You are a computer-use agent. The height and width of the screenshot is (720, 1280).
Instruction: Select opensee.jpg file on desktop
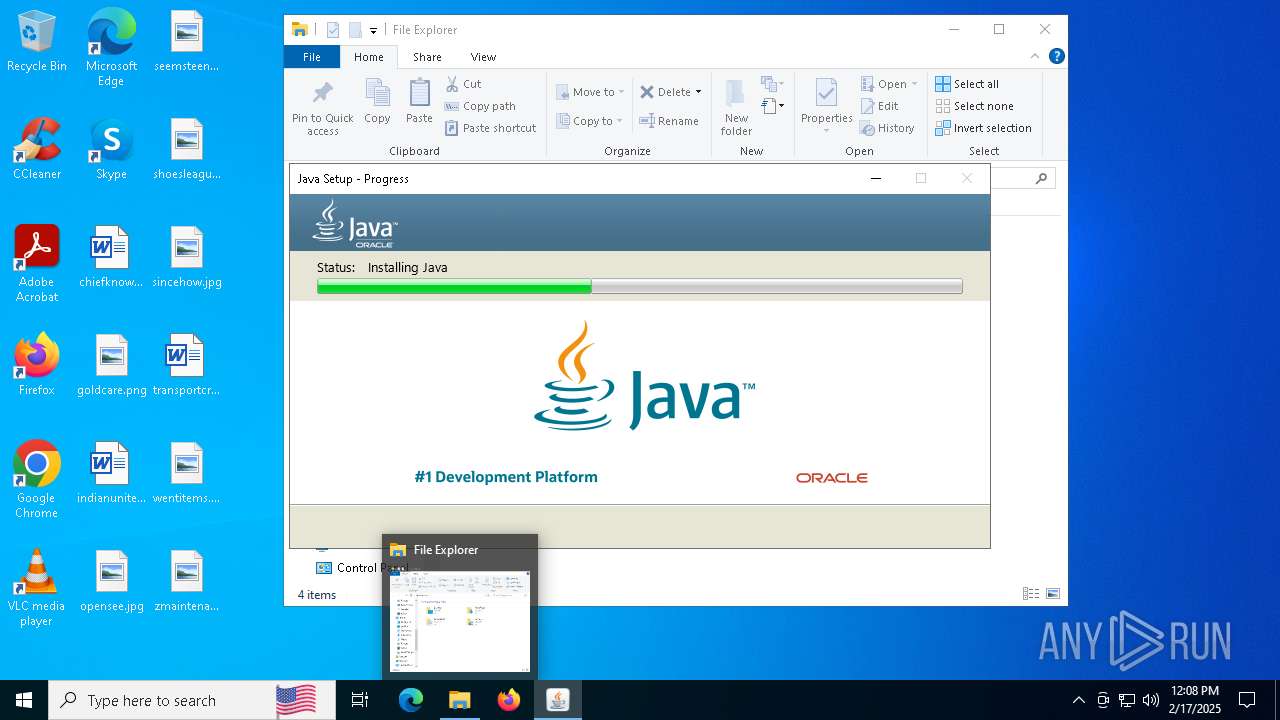[111, 581]
